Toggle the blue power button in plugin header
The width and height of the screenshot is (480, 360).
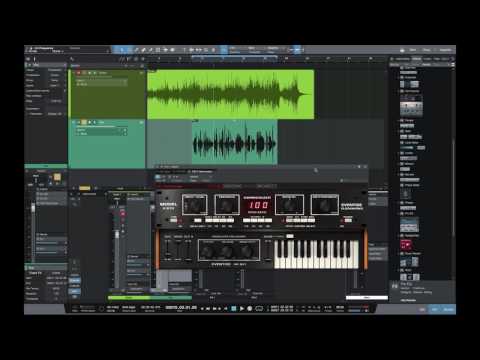tap(158, 177)
